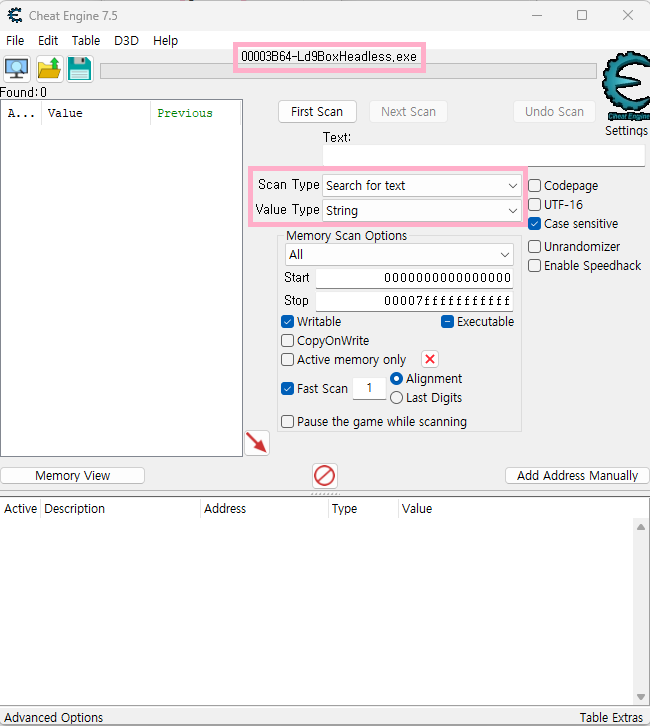Image resolution: width=650 pixels, height=726 pixels.
Task: Click the results A... address column header
Action: coord(21,113)
